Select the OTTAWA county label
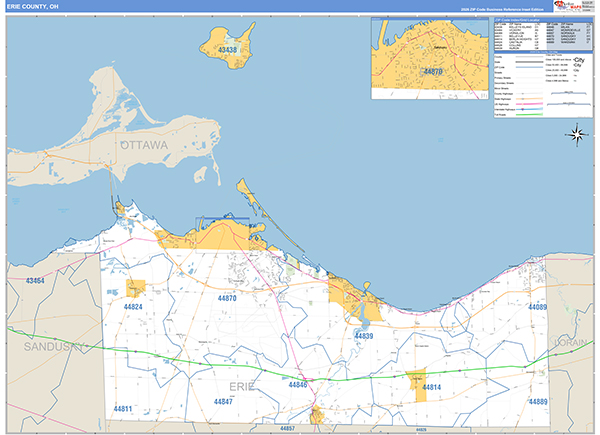The width and height of the screenshot is (600, 435). [x=146, y=146]
